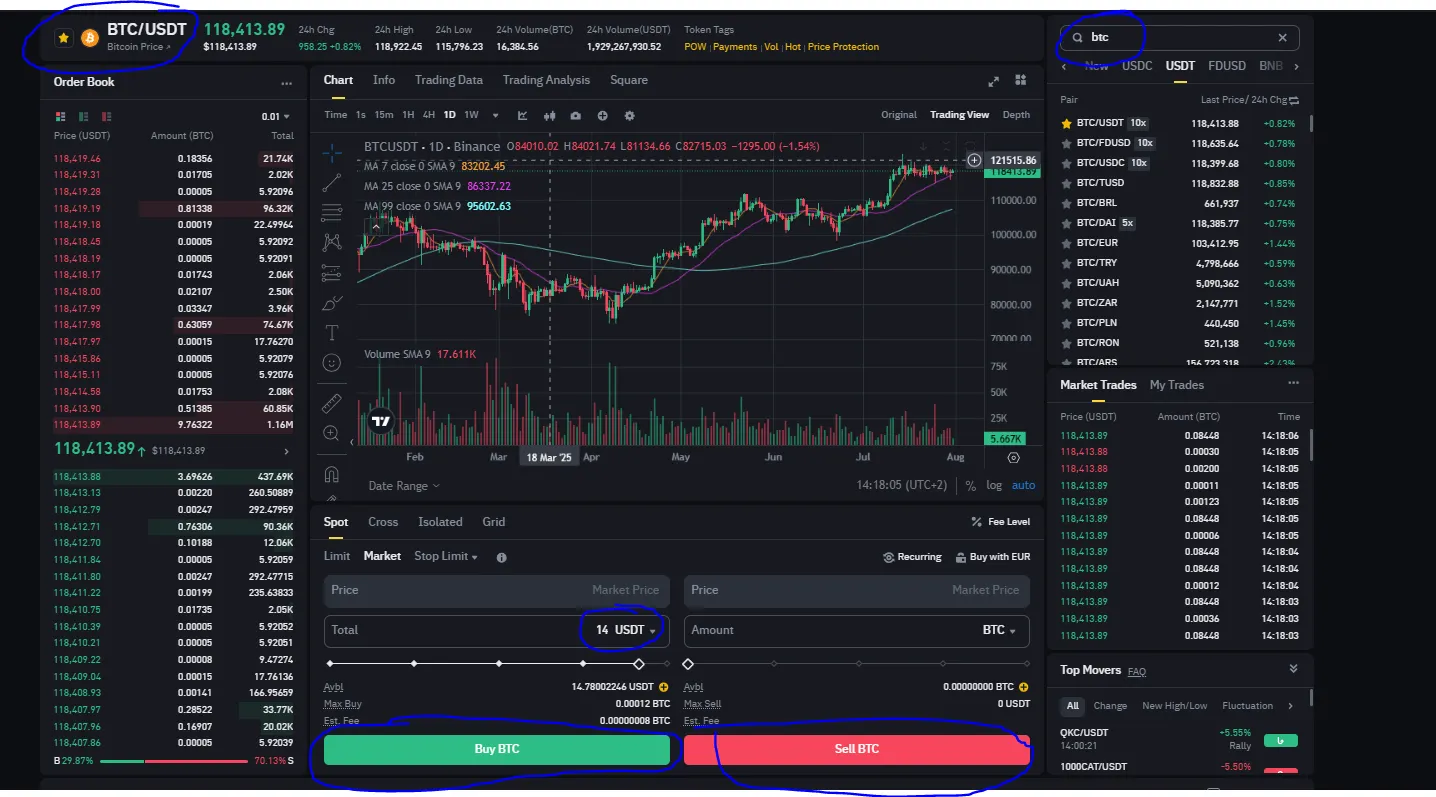The image size is (1436, 797).
Task: Open the Stop Limit order dropdown
Action: click(446, 556)
